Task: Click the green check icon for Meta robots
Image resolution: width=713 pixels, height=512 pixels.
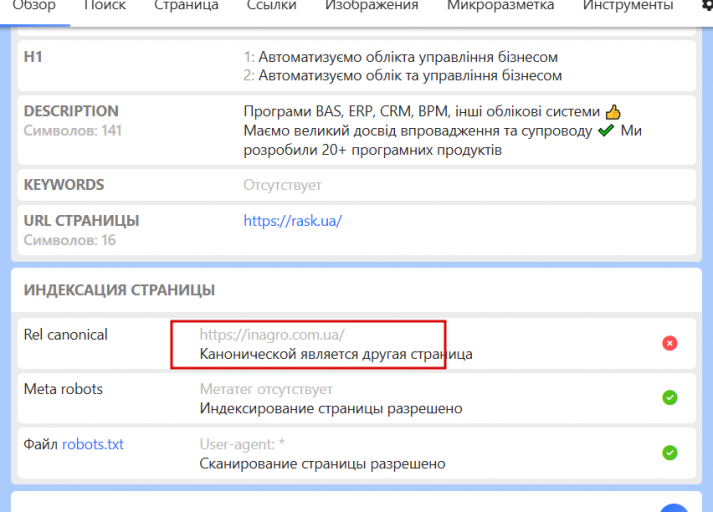Action: click(669, 398)
